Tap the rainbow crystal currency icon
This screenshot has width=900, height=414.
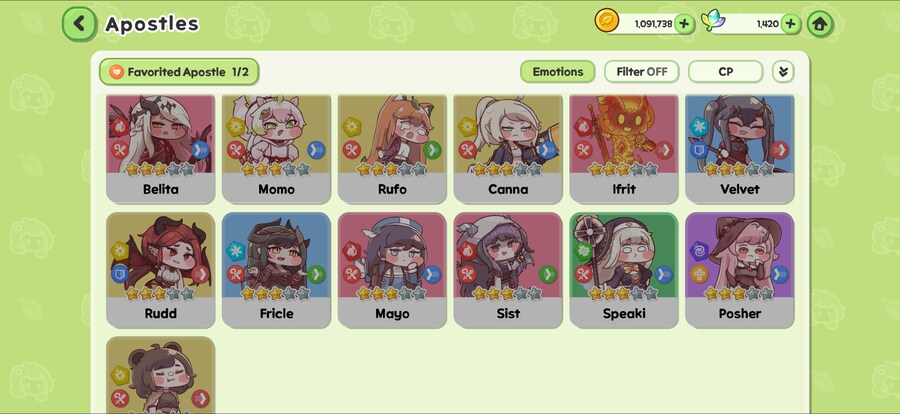click(713, 21)
